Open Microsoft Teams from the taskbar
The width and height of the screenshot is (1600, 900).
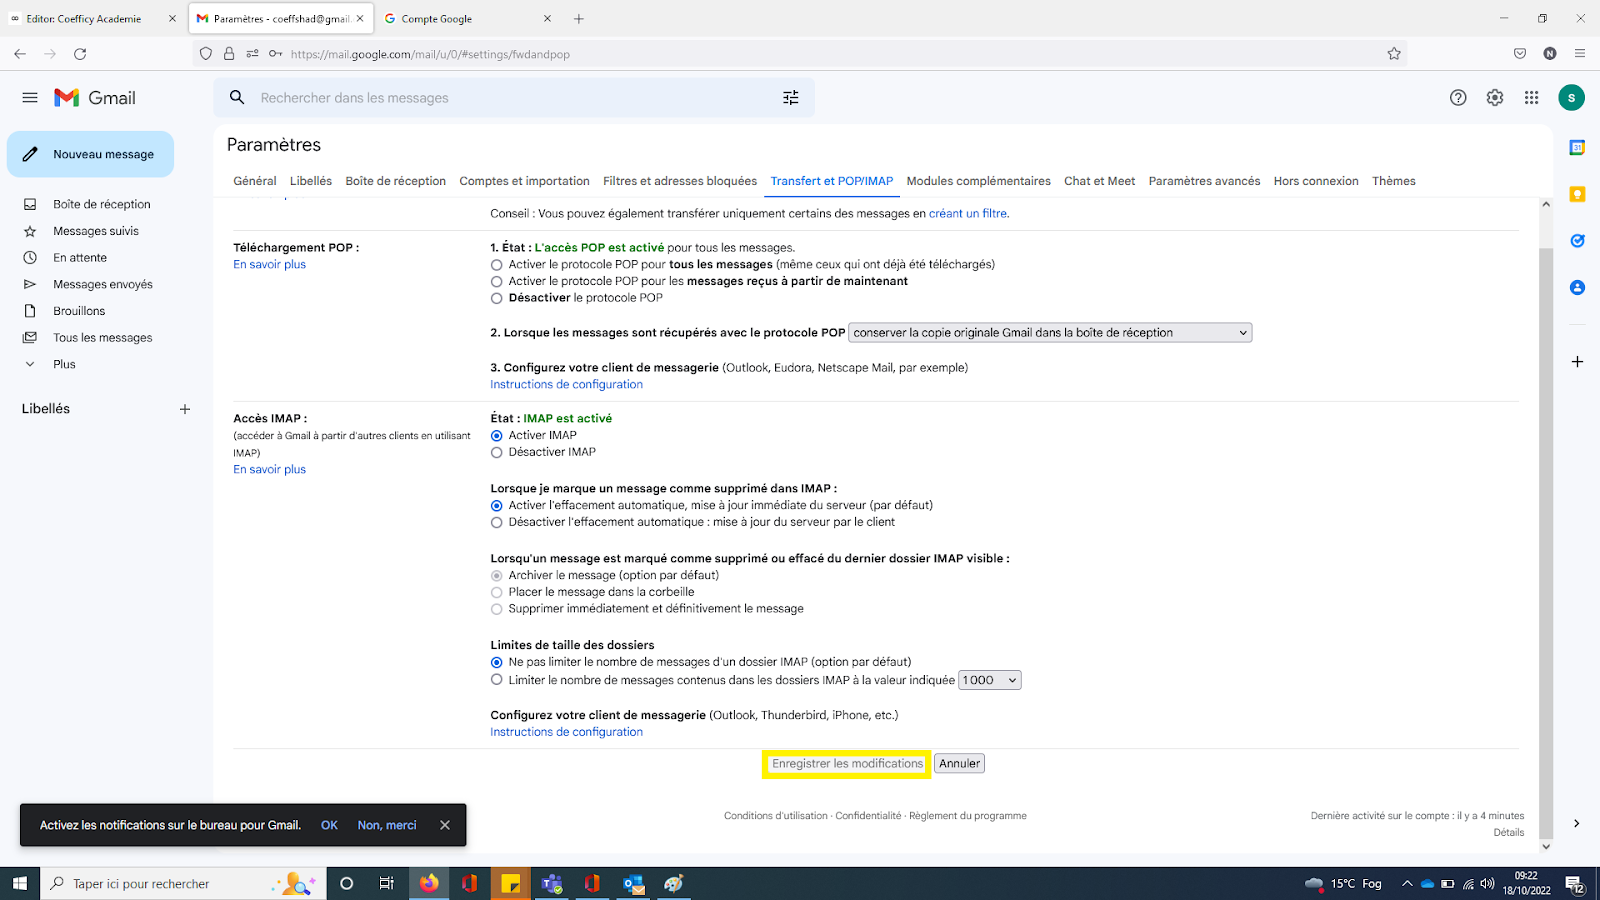tap(552, 883)
